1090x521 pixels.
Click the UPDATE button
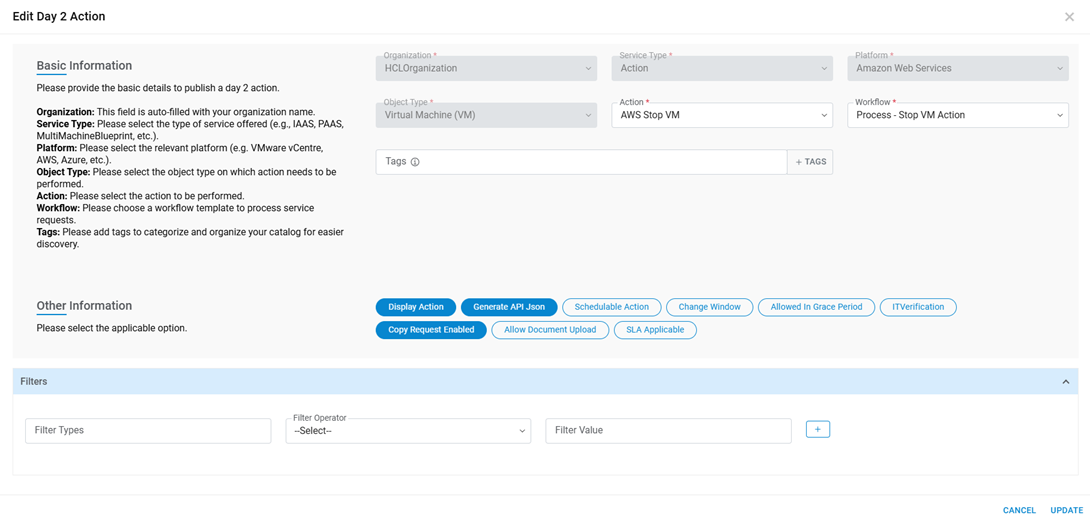(x=1066, y=510)
